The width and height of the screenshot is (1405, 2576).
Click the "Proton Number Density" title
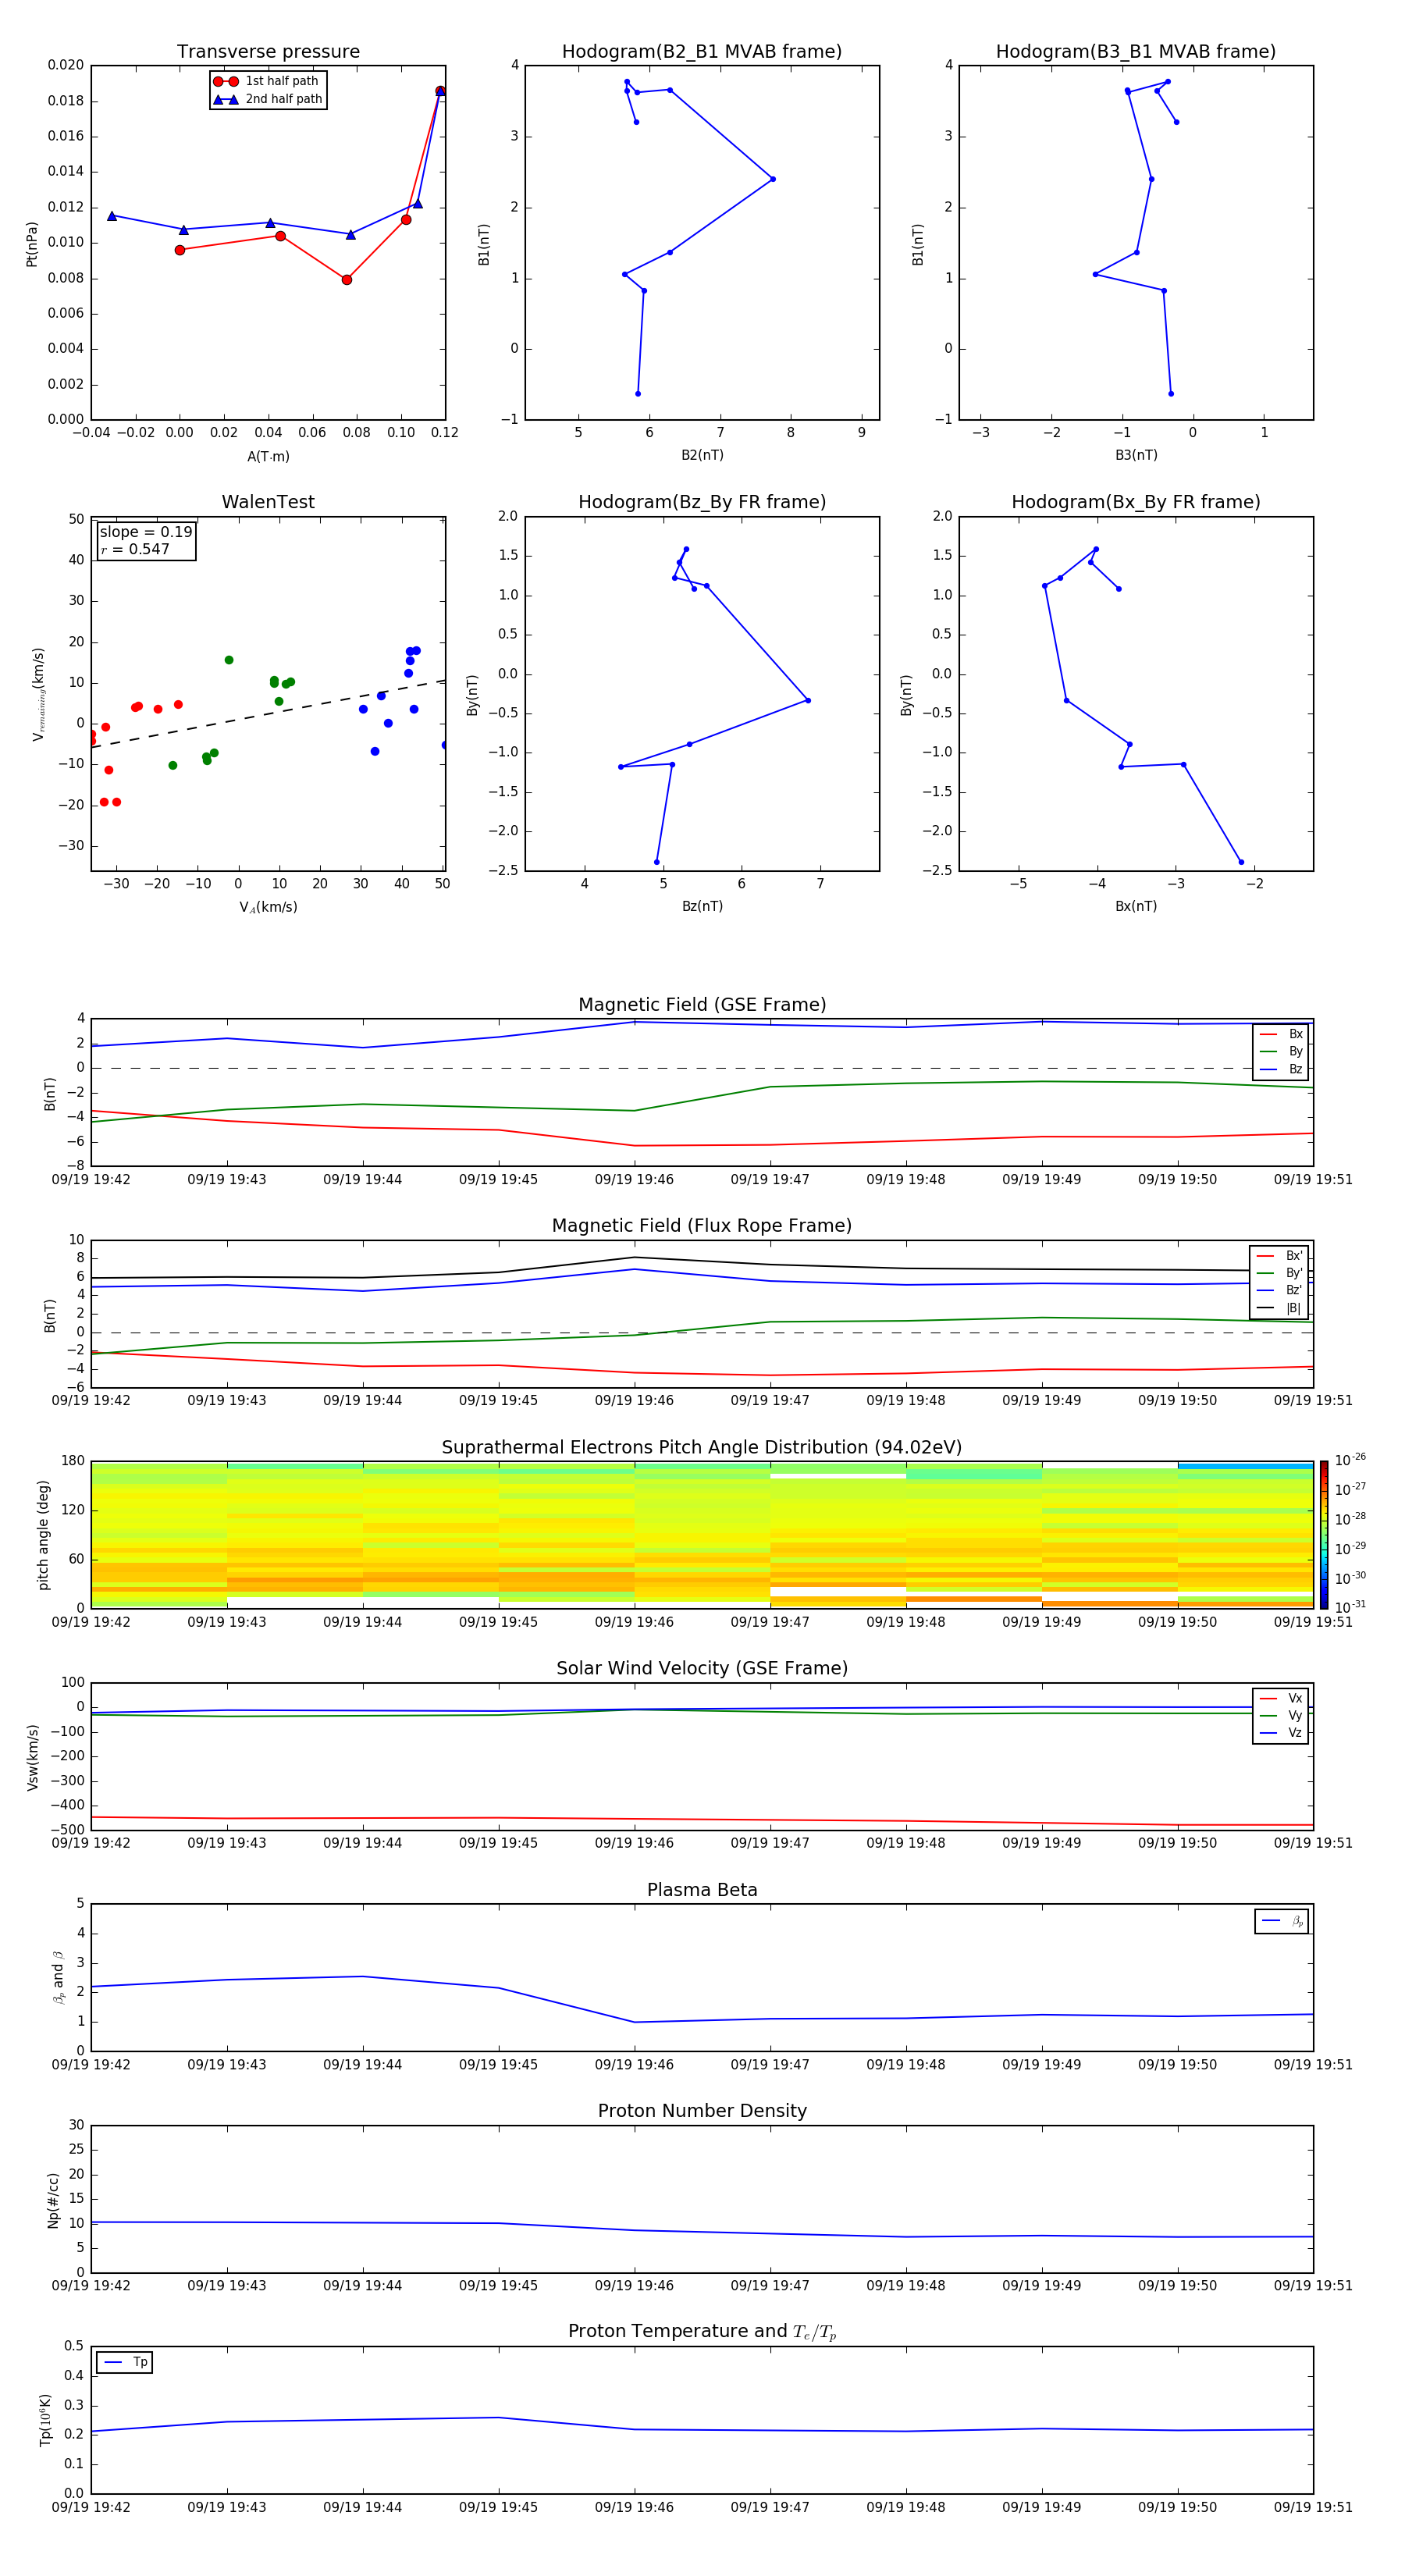[x=702, y=2111]
